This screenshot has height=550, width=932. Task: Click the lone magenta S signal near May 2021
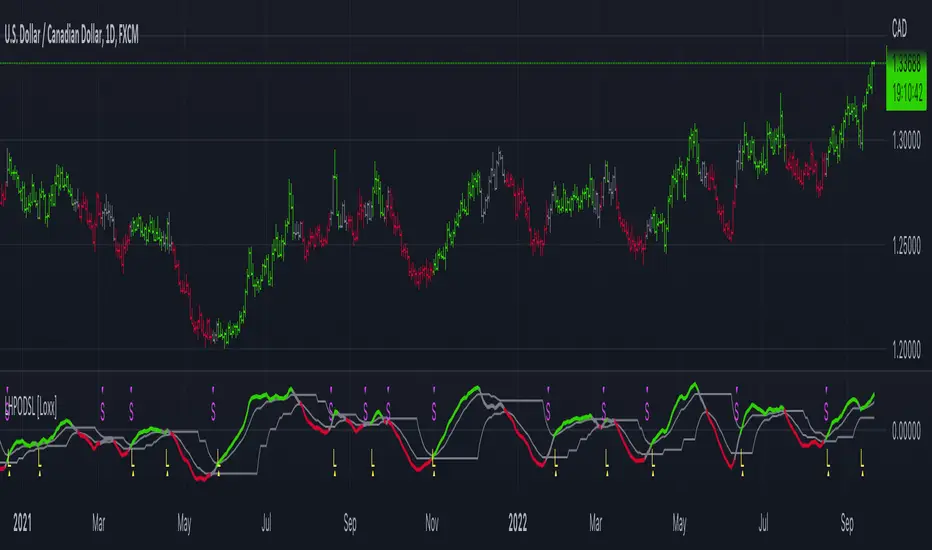tap(213, 411)
